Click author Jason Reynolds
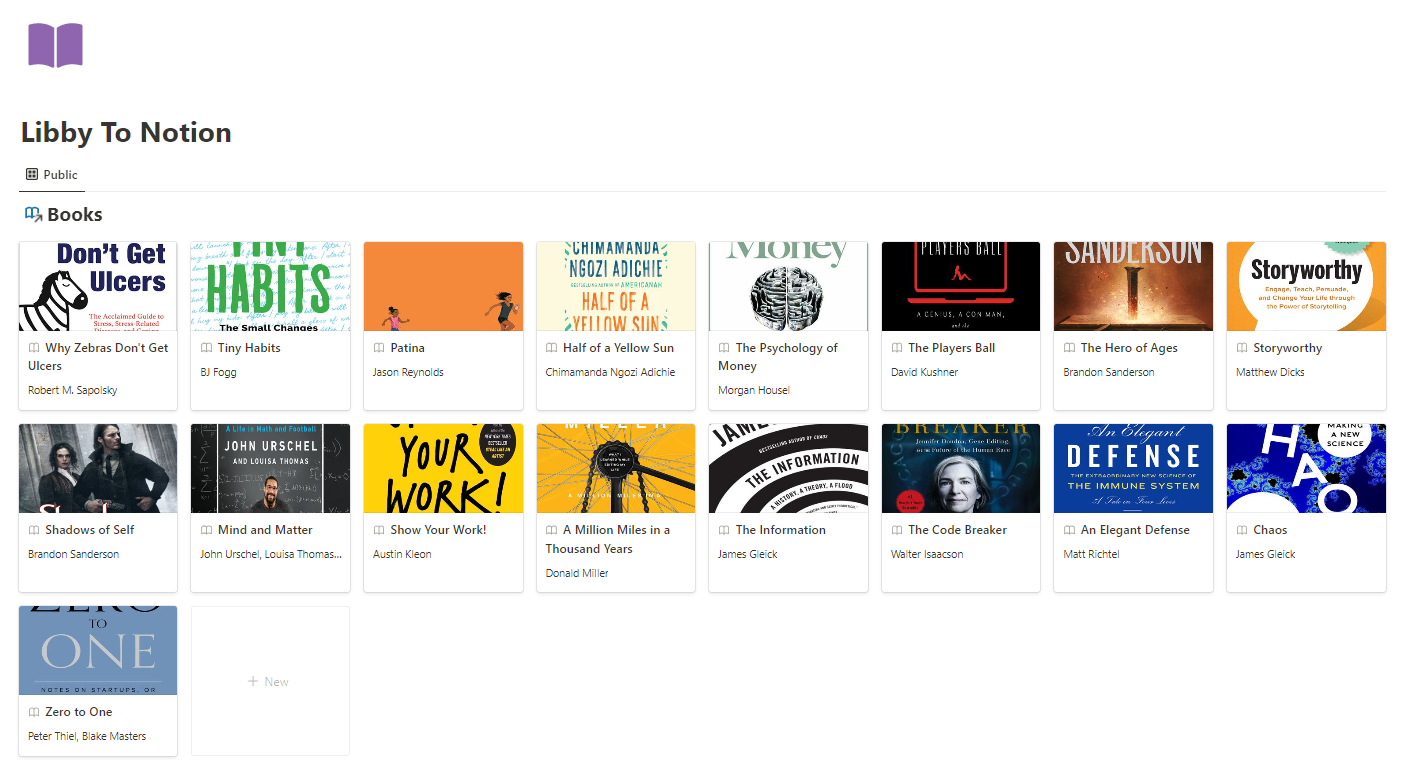The width and height of the screenshot is (1401, 773). point(408,372)
